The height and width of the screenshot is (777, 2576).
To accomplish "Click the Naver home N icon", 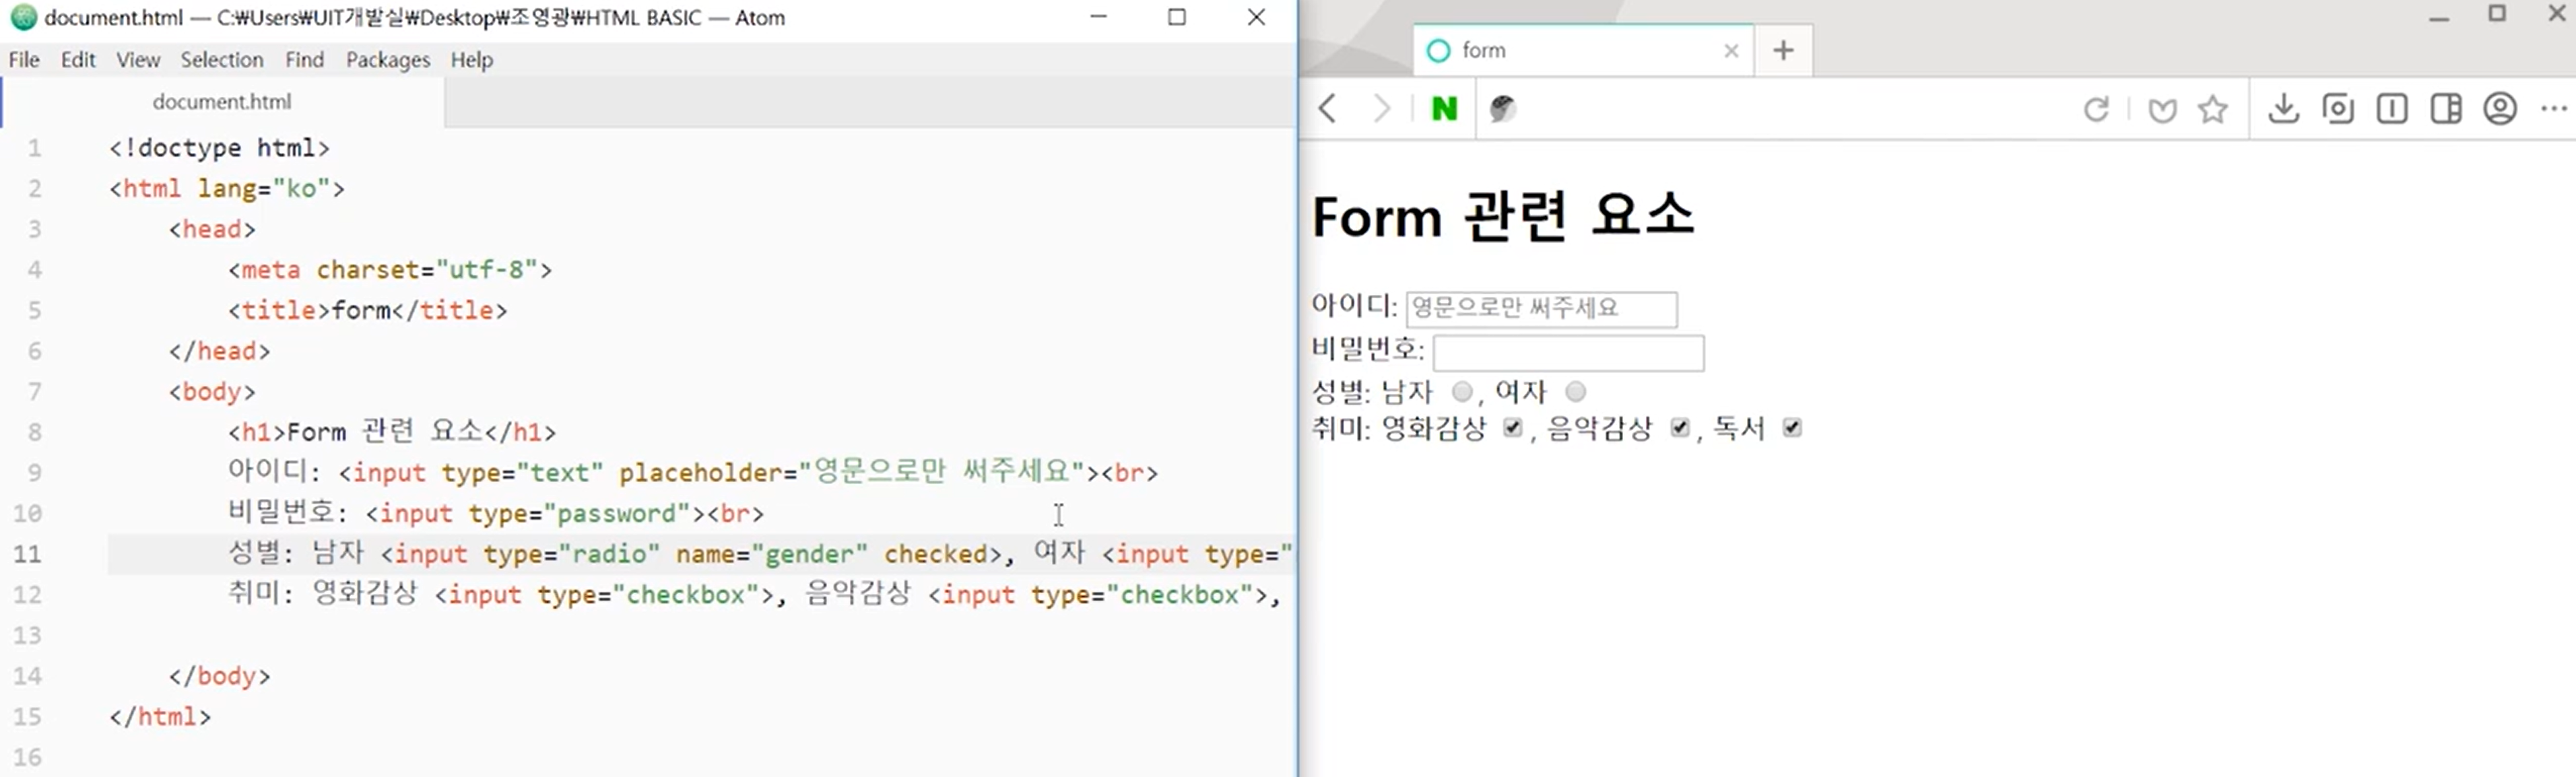I will [1444, 108].
